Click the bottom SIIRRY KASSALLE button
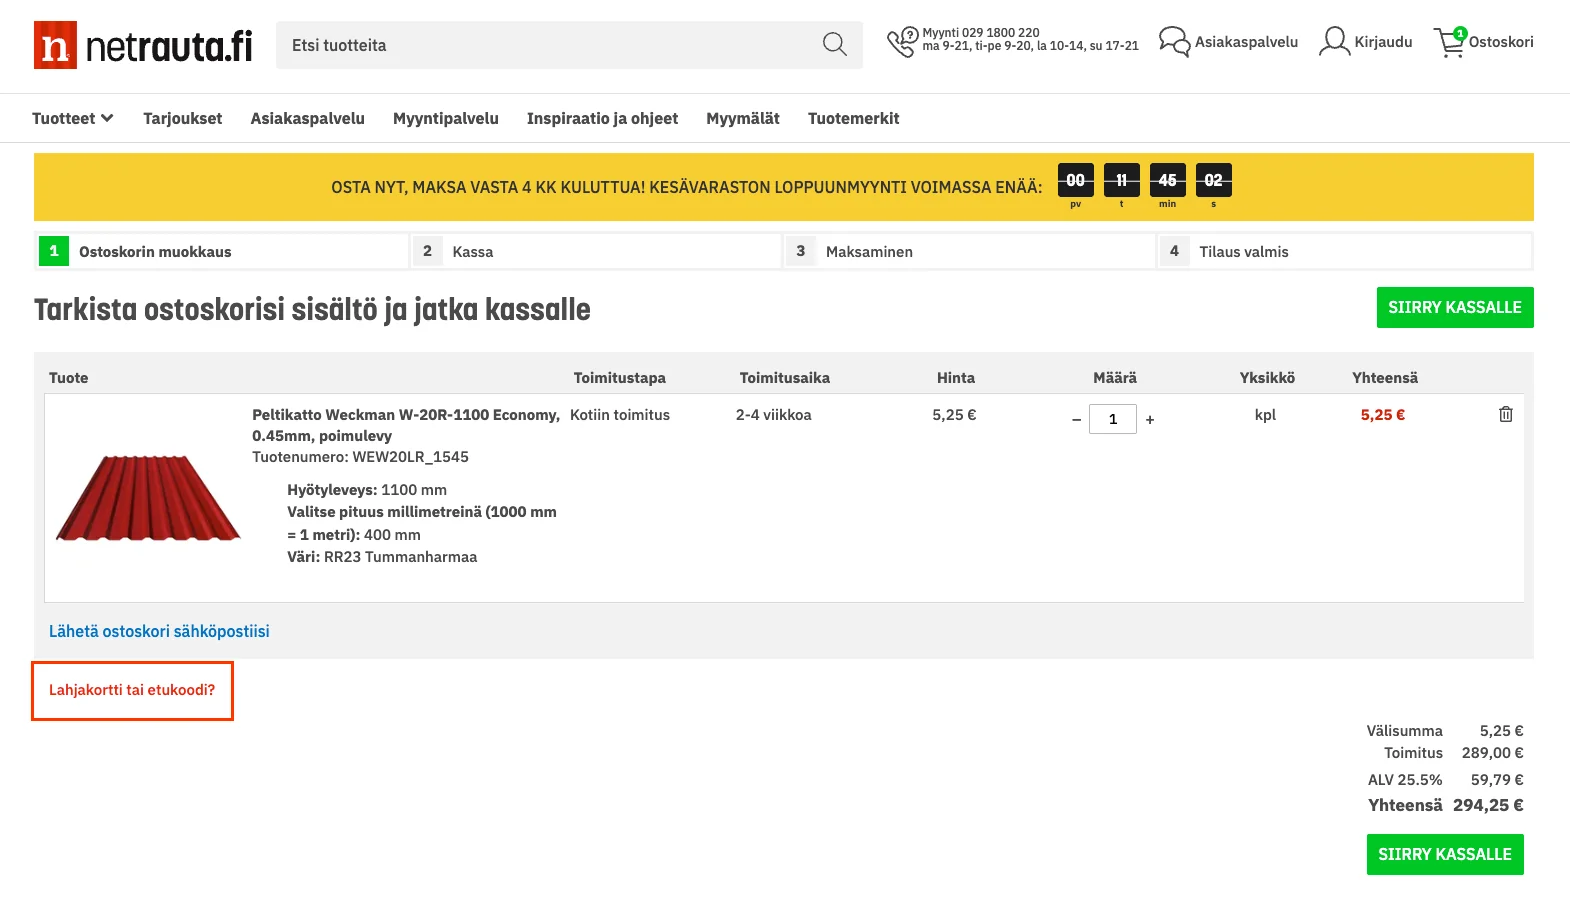This screenshot has height=907, width=1570. point(1445,855)
